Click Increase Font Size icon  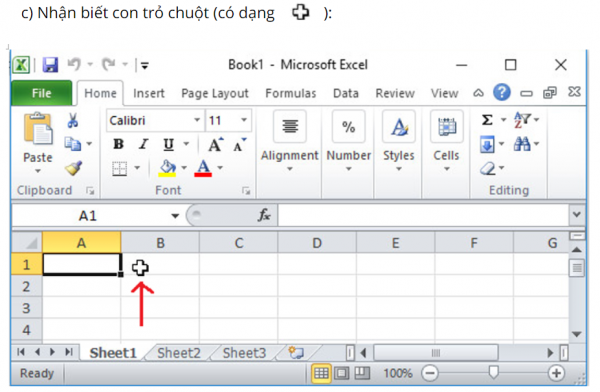tap(216, 145)
